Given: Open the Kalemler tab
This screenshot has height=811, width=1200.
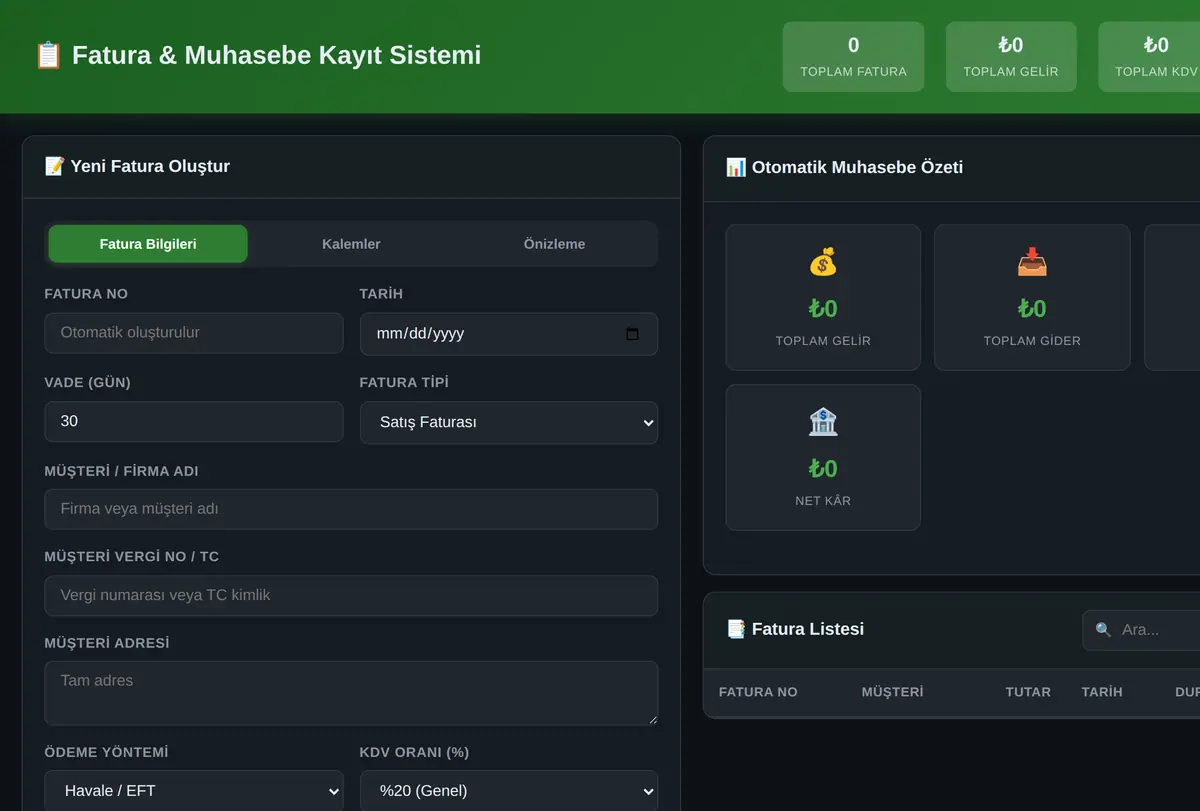Looking at the screenshot, I should point(351,244).
